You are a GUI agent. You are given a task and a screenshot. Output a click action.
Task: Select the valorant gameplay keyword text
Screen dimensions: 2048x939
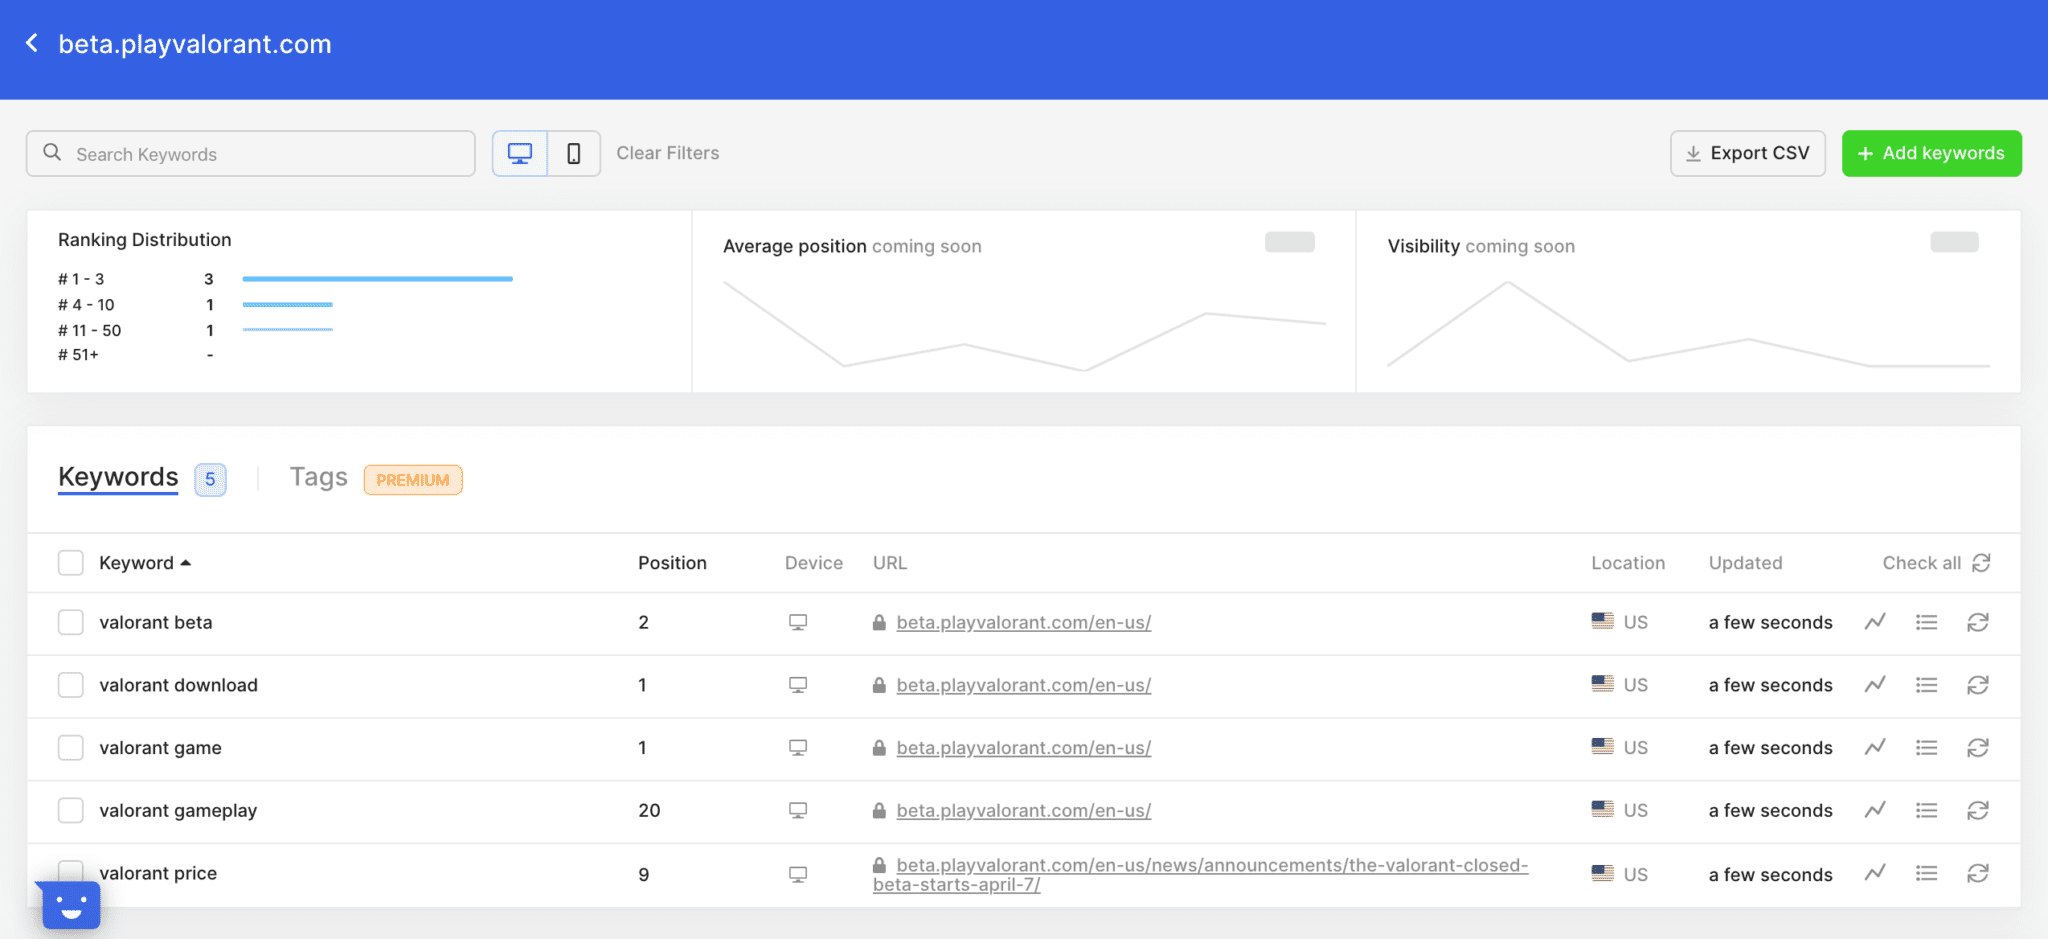click(x=178, y=810)
